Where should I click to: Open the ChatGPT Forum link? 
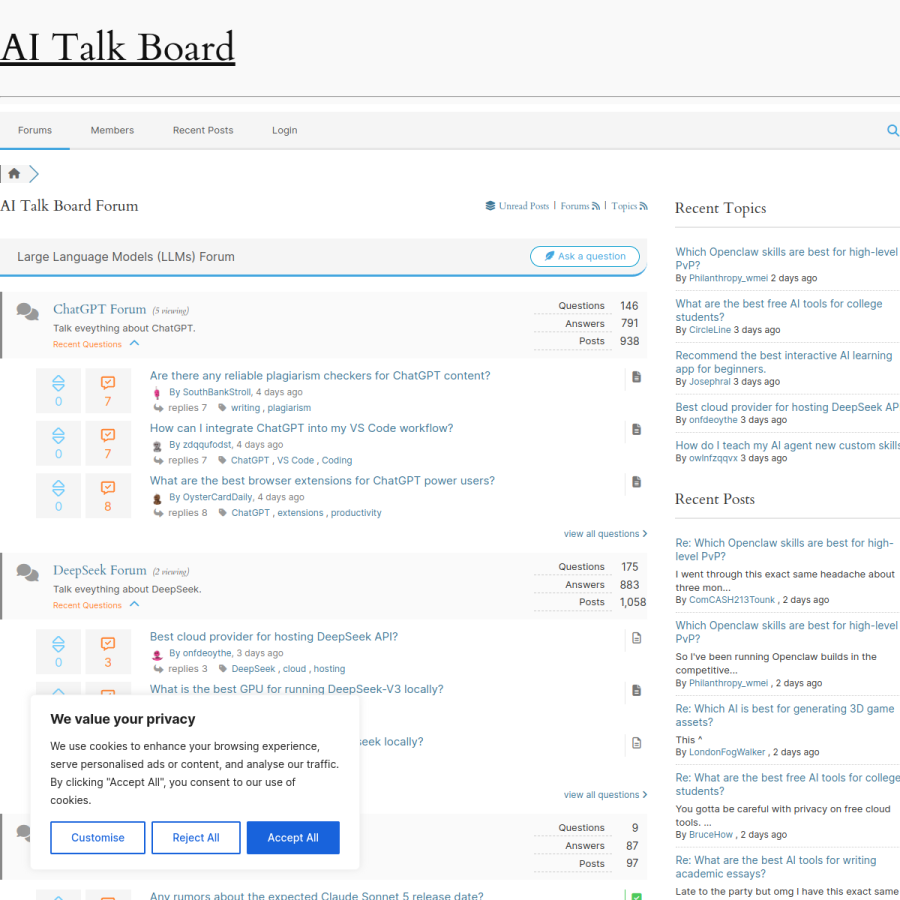point(100,309)
